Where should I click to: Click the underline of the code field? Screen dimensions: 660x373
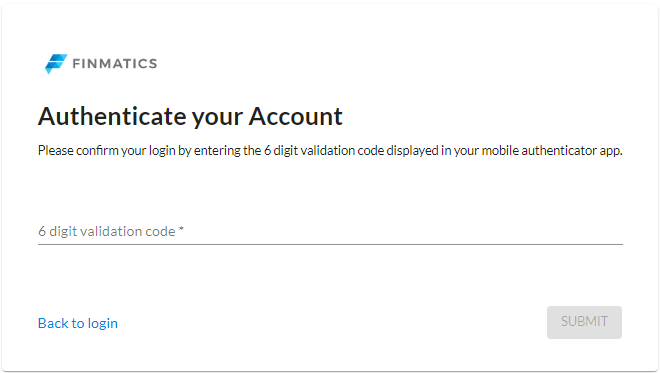330,244
